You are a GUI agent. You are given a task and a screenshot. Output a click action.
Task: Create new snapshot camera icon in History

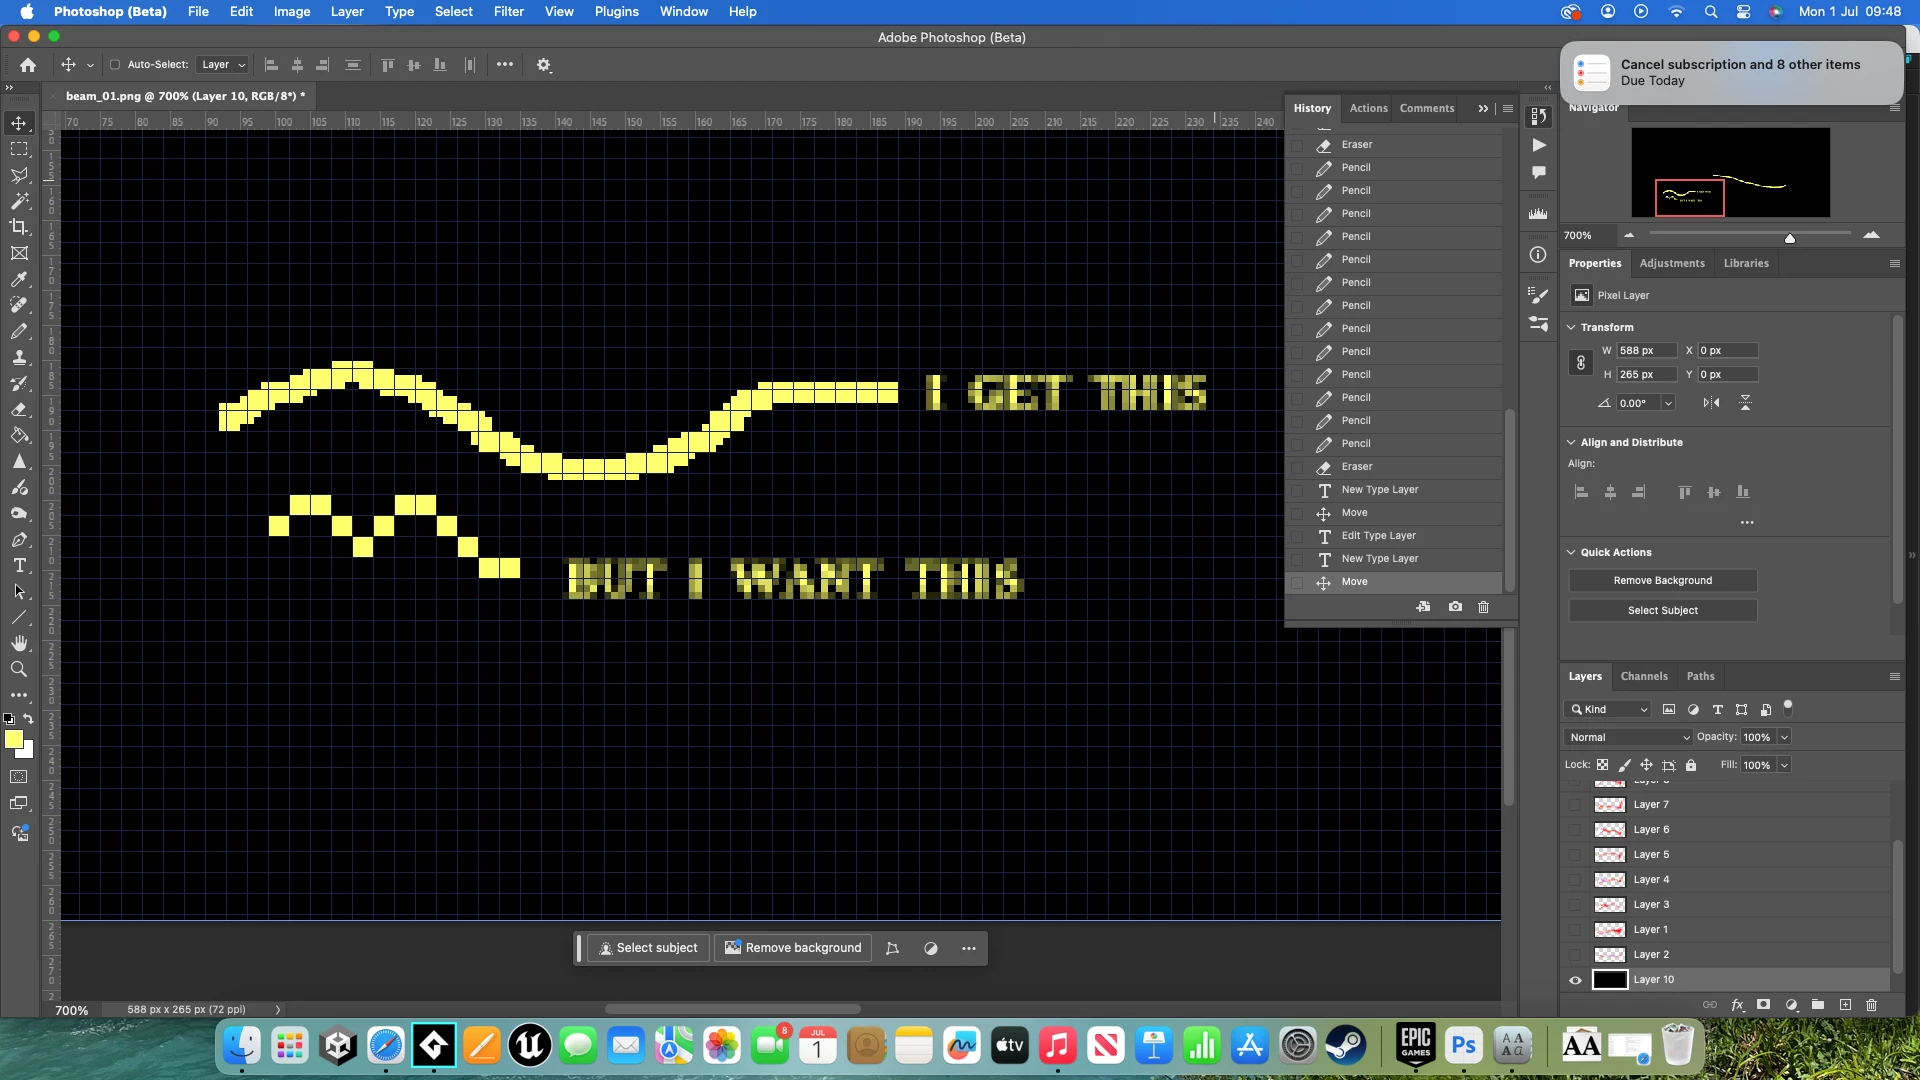[x=1455, y=607]
